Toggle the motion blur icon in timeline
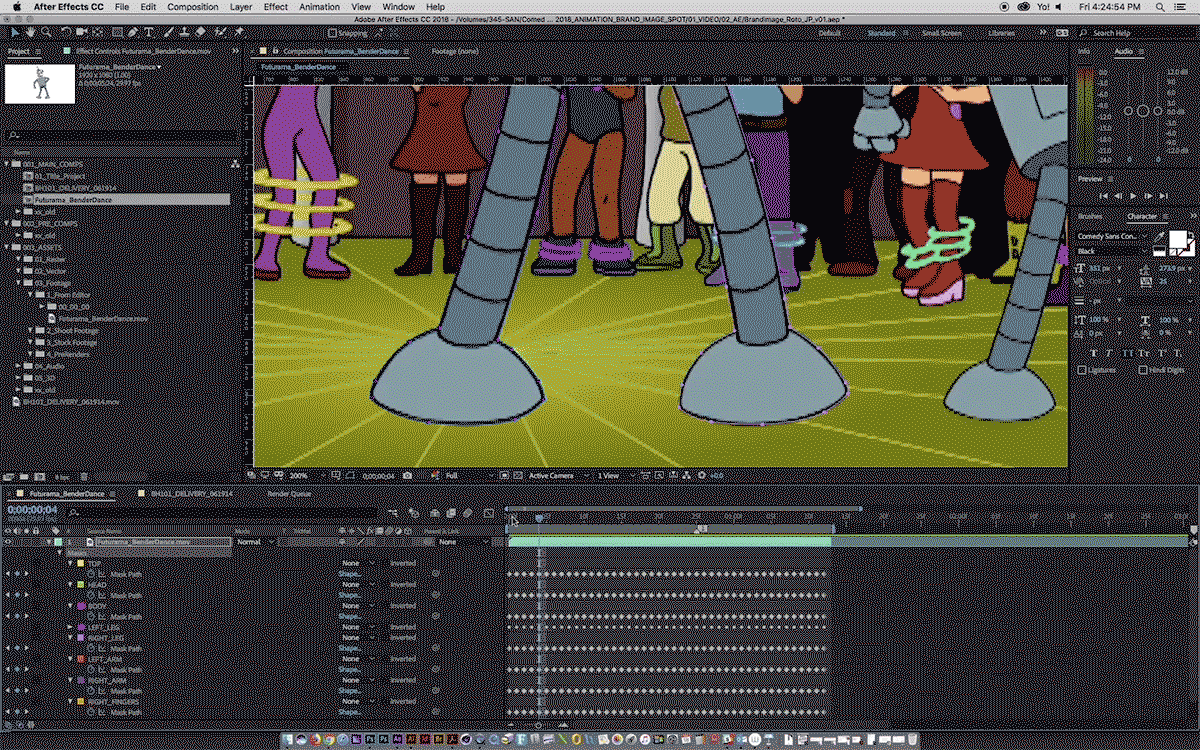This screenshot has width=1200, height=750. coord(468,513)
